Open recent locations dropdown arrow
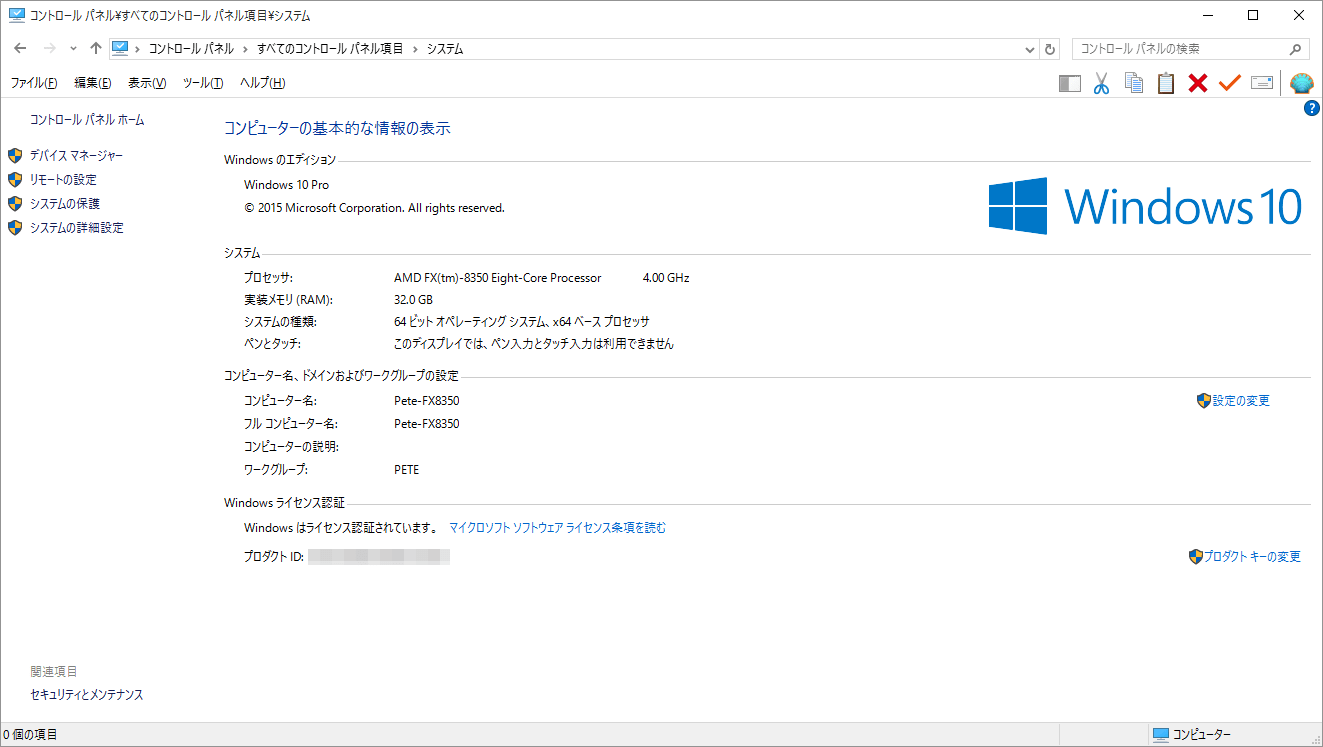Image resolution: width=1323 pixels, height=747 pixels. [x=73, y=49]
